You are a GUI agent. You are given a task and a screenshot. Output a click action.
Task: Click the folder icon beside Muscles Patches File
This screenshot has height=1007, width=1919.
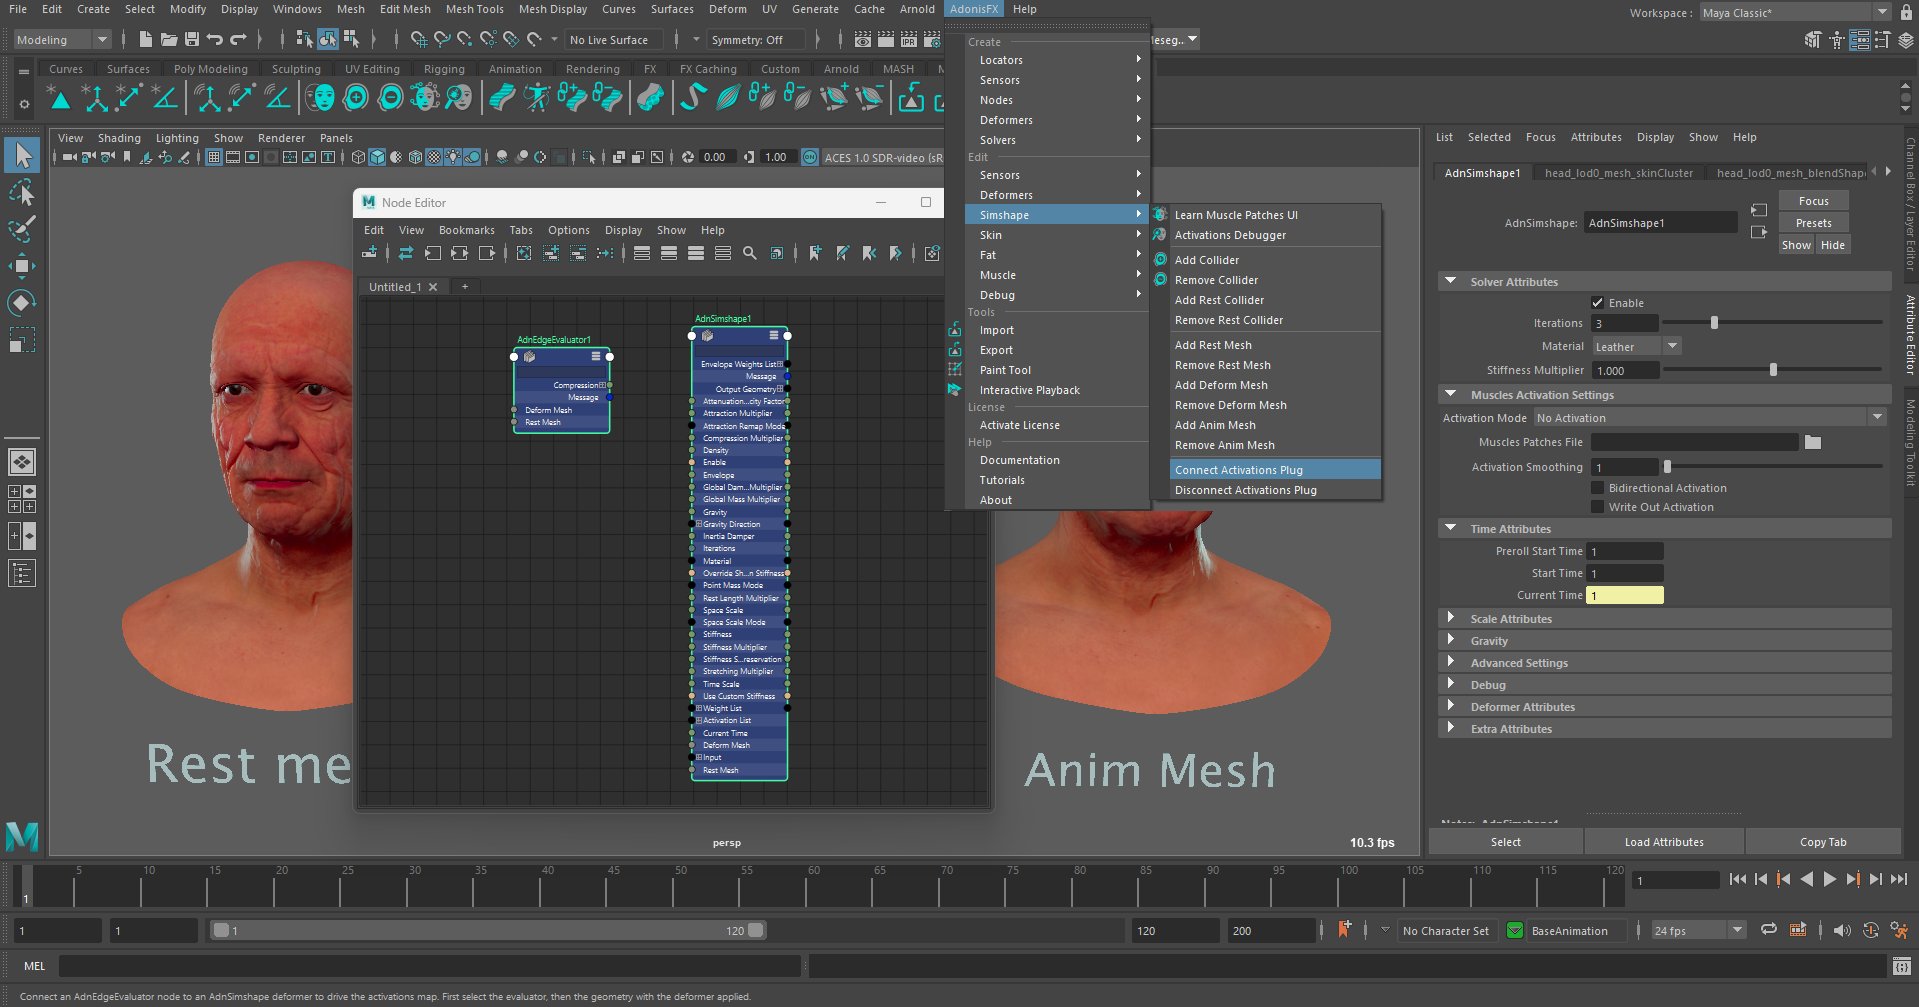(1813, 442)
